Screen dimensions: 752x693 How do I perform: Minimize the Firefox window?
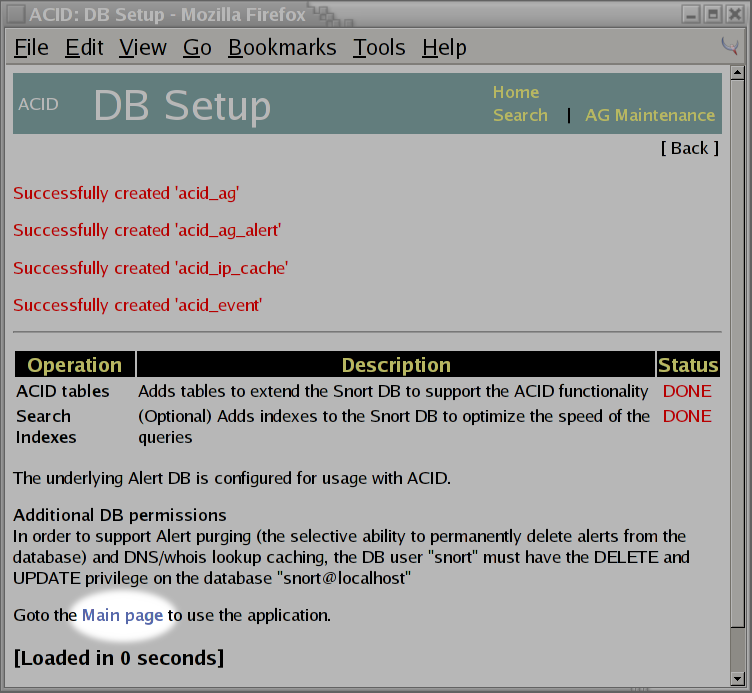pyautogui.click(x=691, y=14)
